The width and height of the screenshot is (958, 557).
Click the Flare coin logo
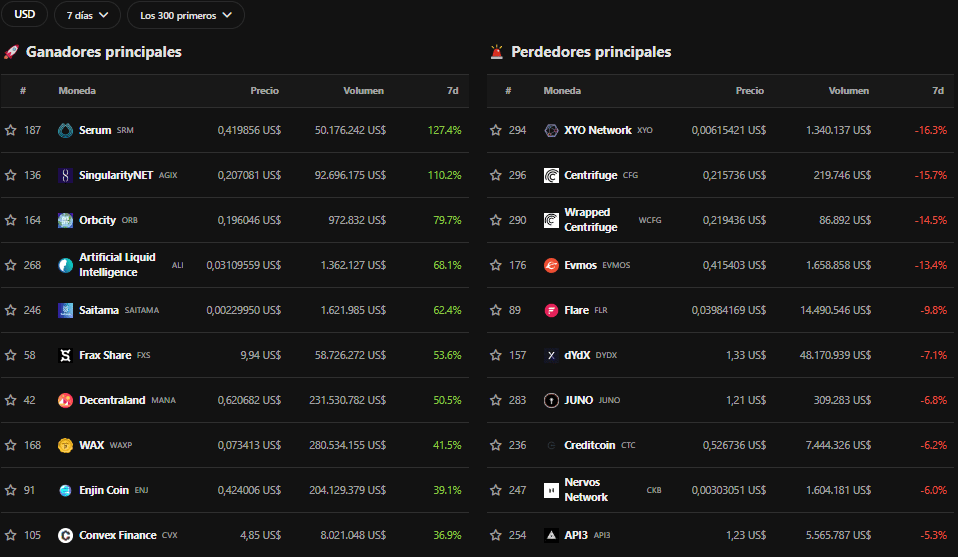[x=551, y=310]
